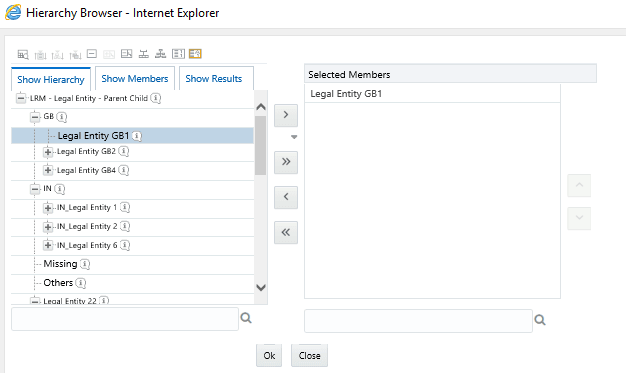Collapse the LRM - Legal Entity root node
This screenshot has width=626, height=373.
21,98
